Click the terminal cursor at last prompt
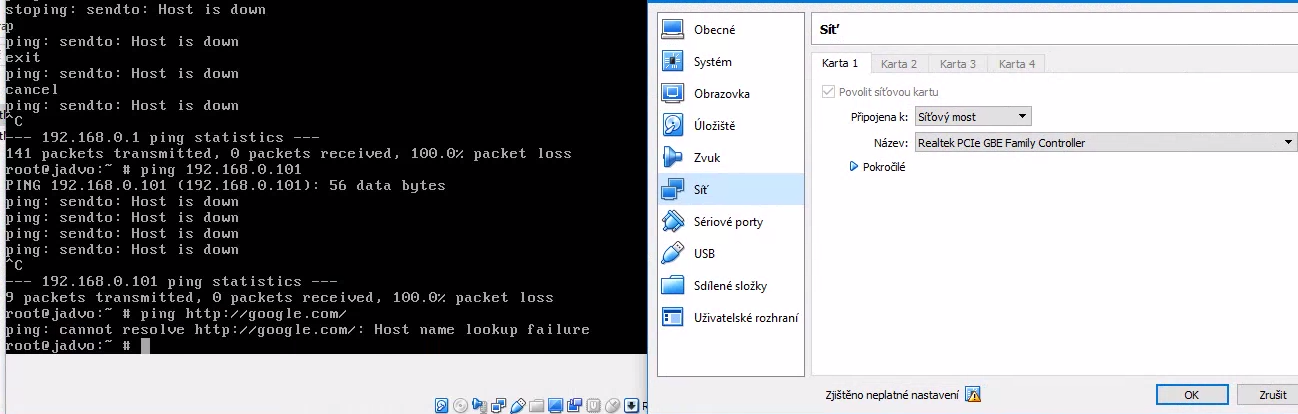This screenshot has height=414, width=1298. coord(145,345)
